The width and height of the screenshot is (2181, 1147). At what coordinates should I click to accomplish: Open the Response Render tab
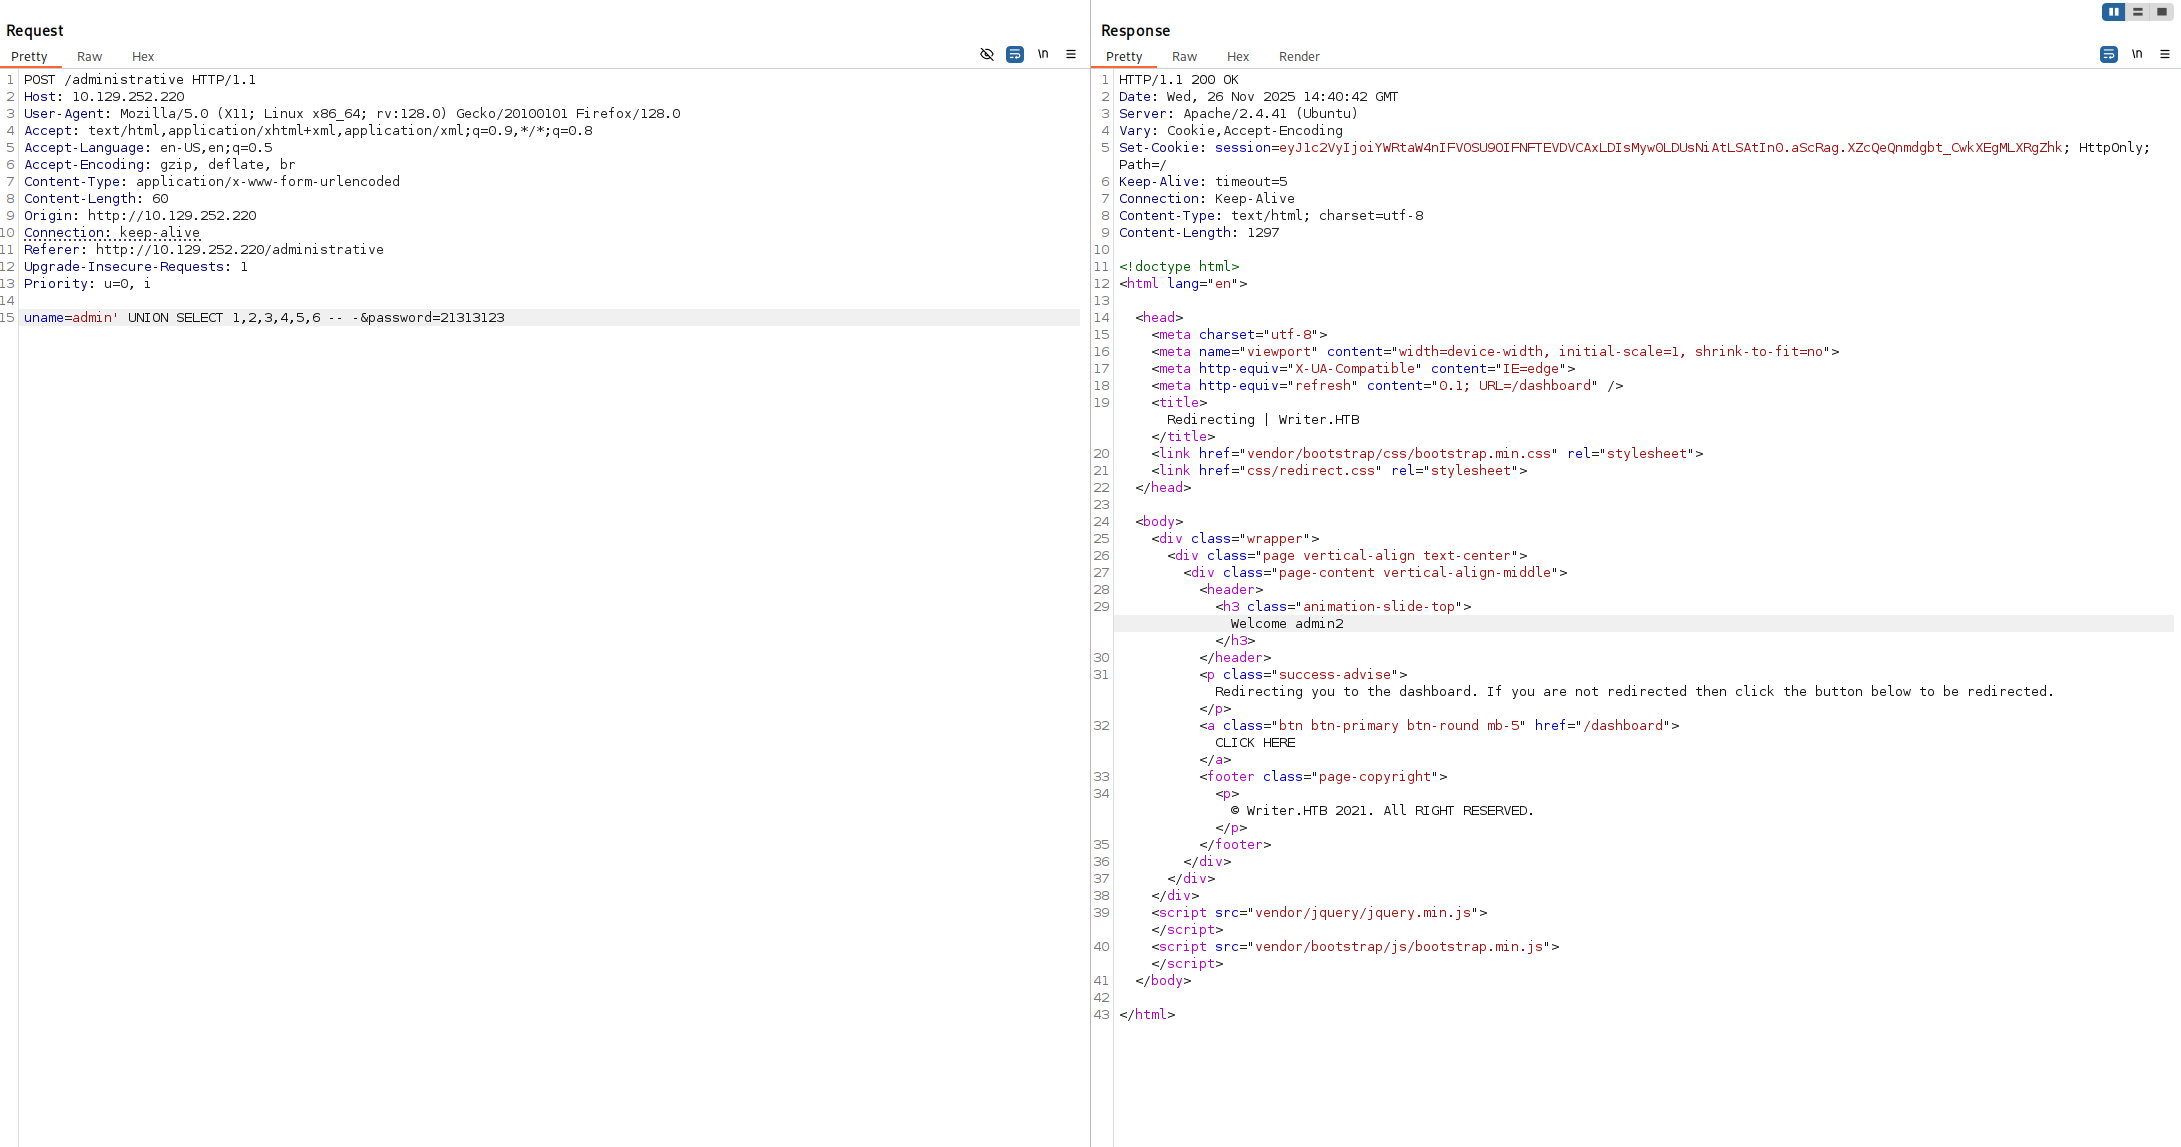(x=1299, y=57)
